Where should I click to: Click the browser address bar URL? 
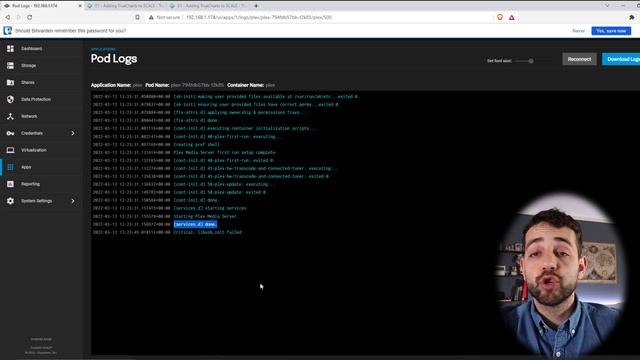point(259,17)
